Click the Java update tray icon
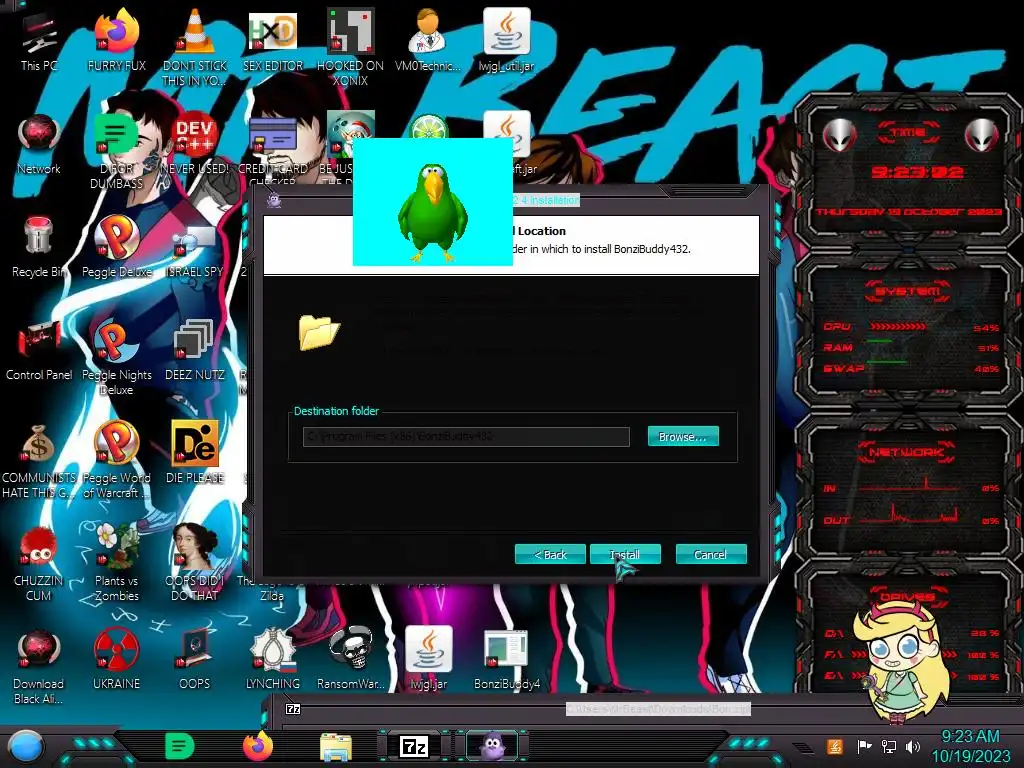Image resolution: width=1024 pixels, height=768 pixels. pos(835,746)
